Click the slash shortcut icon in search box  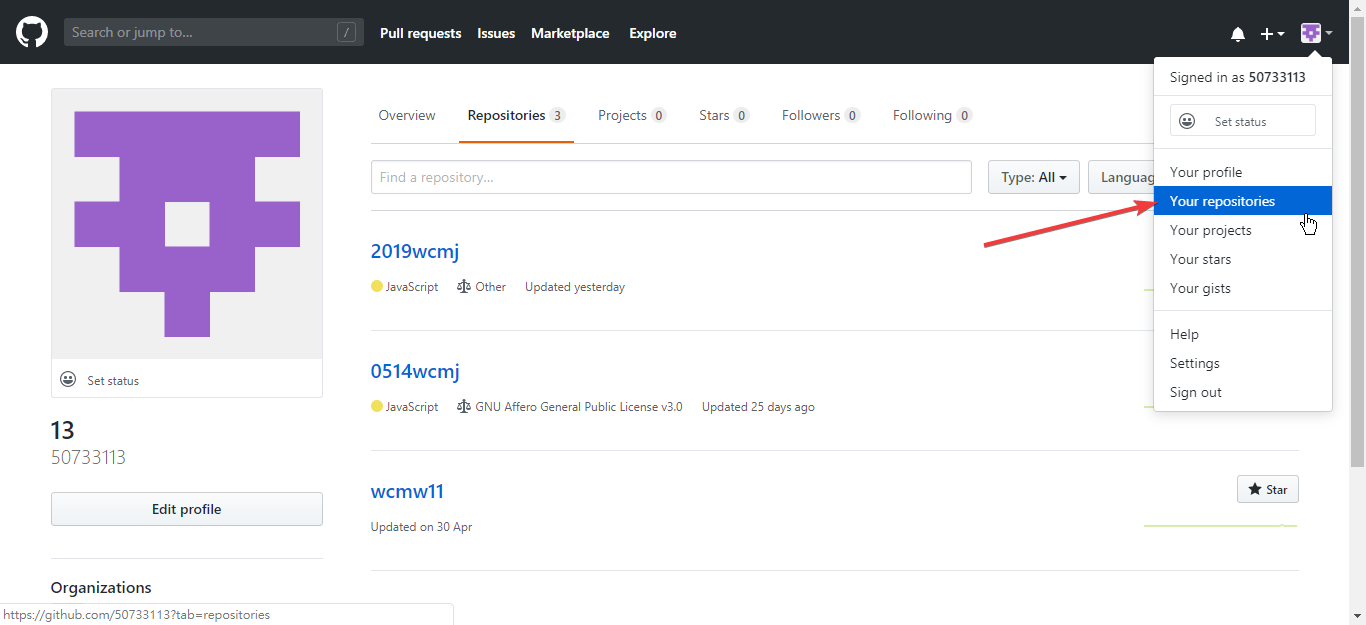pos(347,33)
